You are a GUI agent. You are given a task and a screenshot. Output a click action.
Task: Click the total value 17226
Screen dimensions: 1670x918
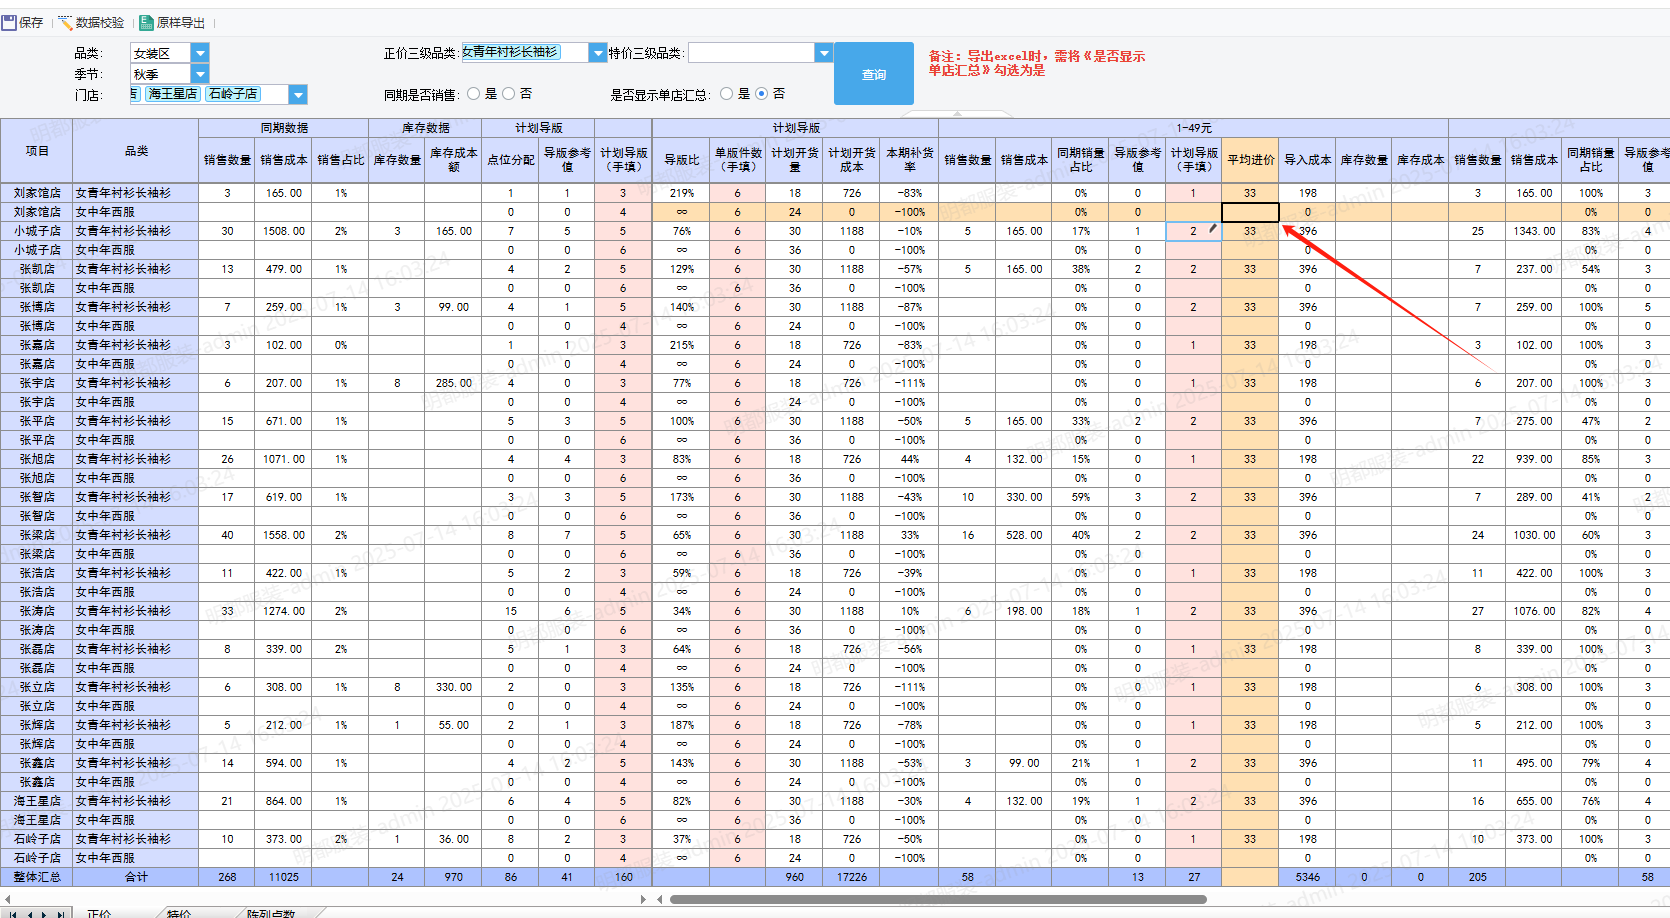852,877
